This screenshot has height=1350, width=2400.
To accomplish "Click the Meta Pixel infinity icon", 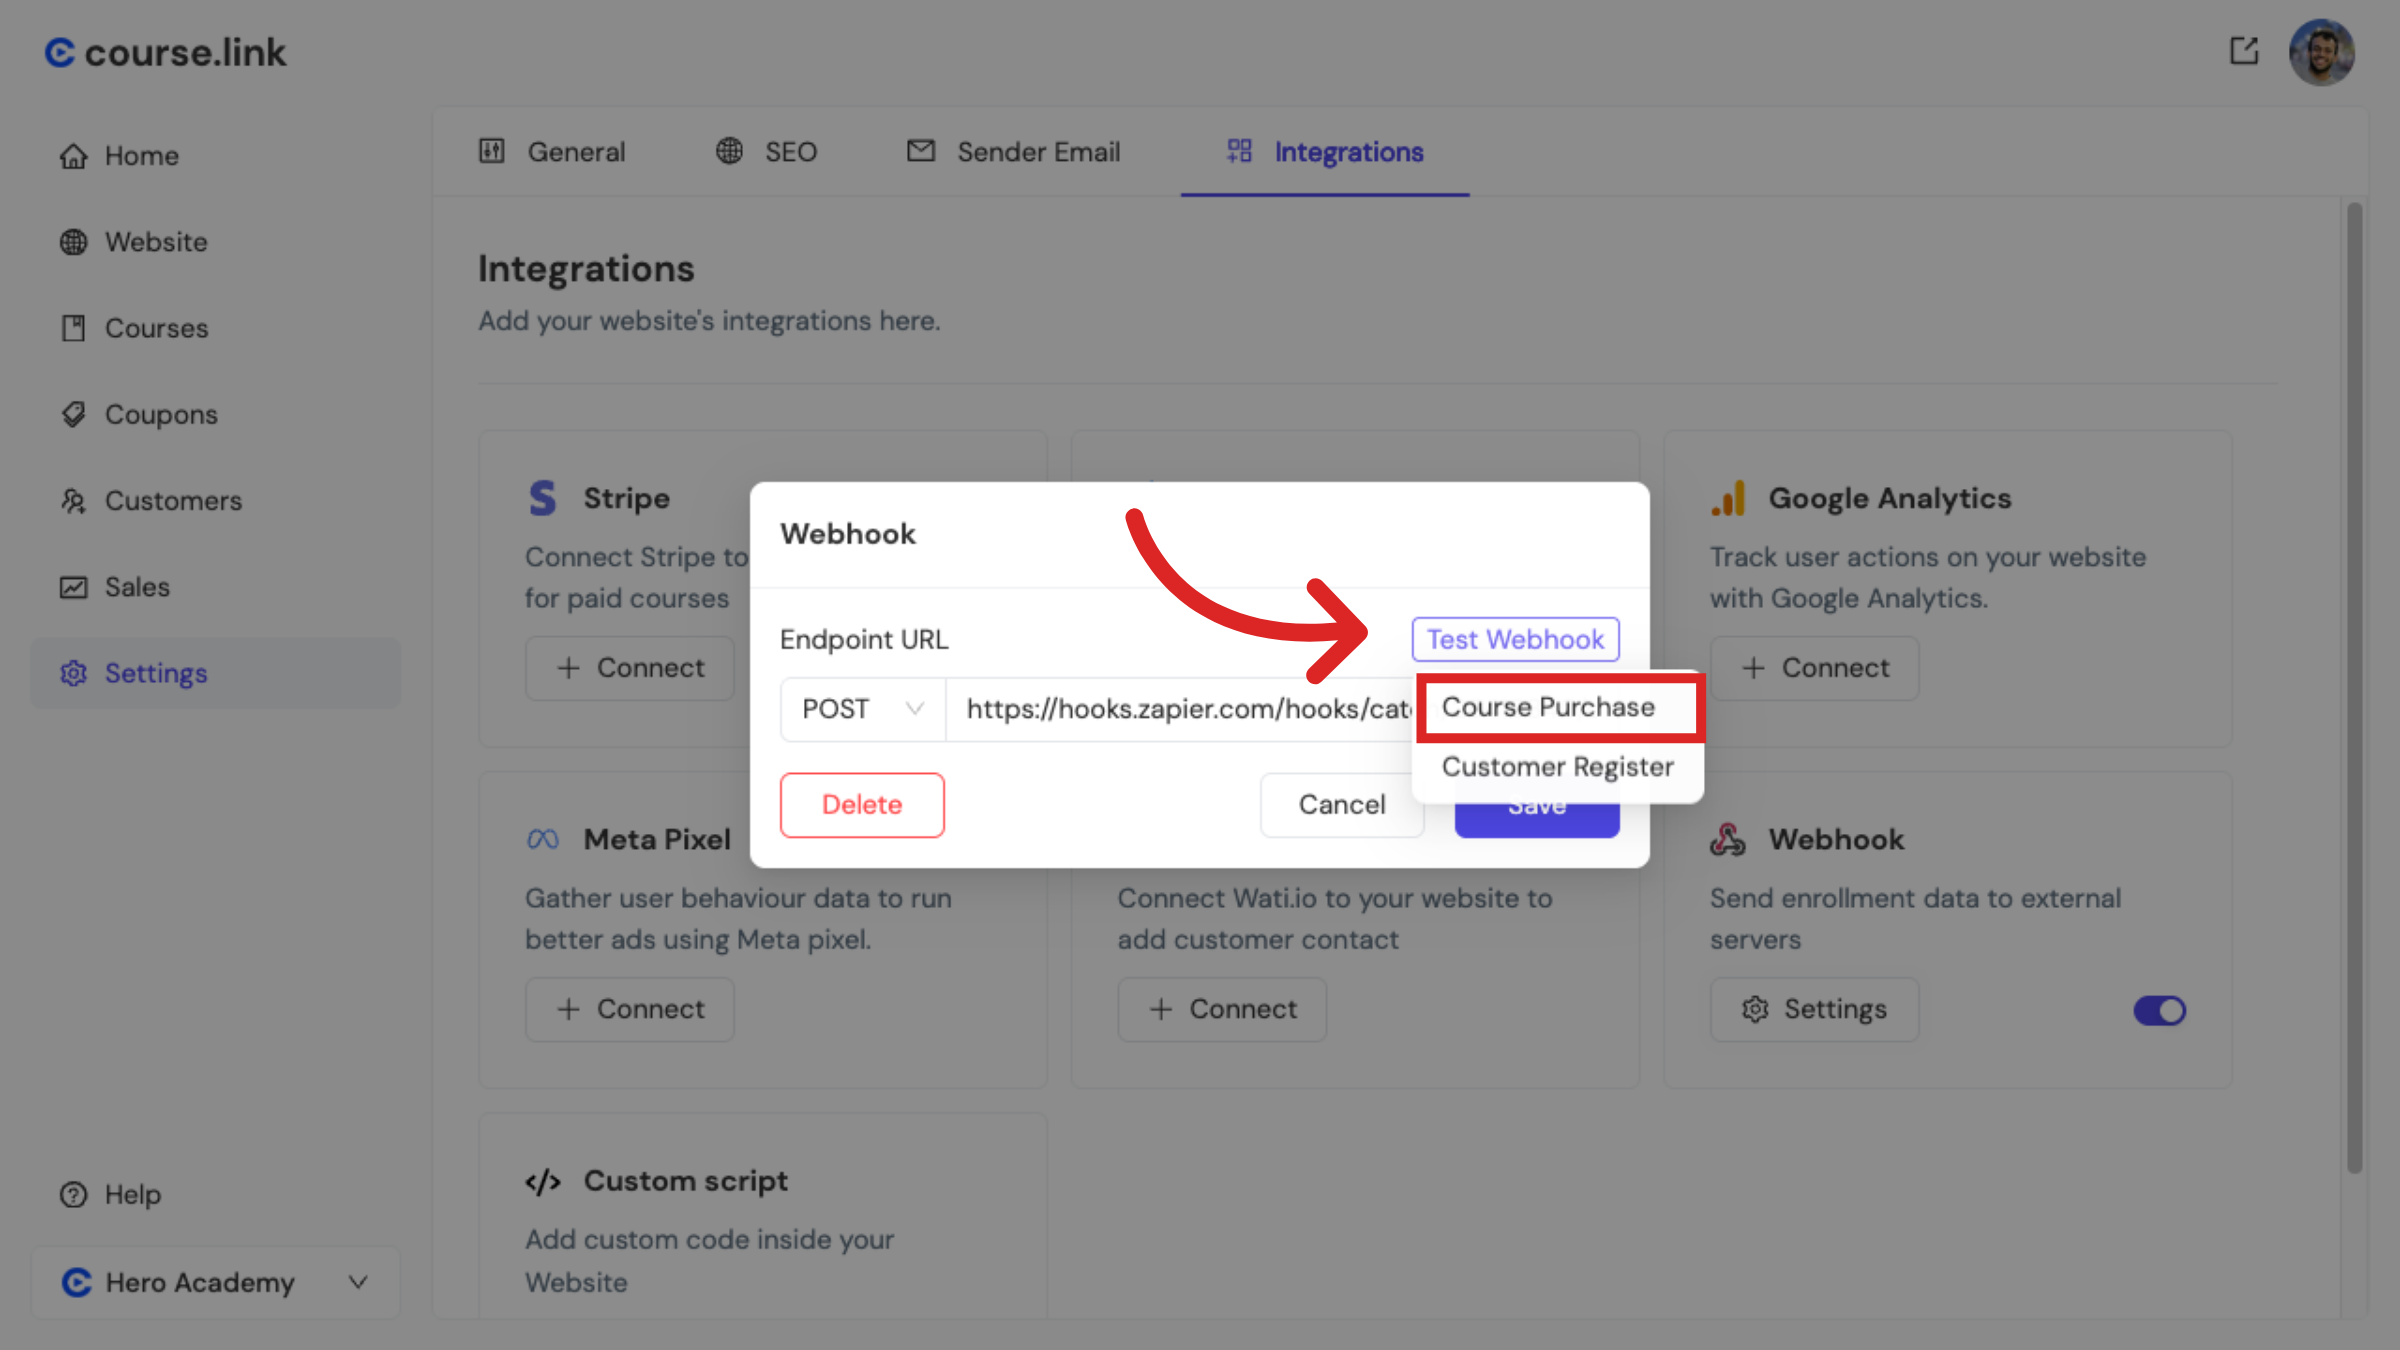I will click(541, 839).
